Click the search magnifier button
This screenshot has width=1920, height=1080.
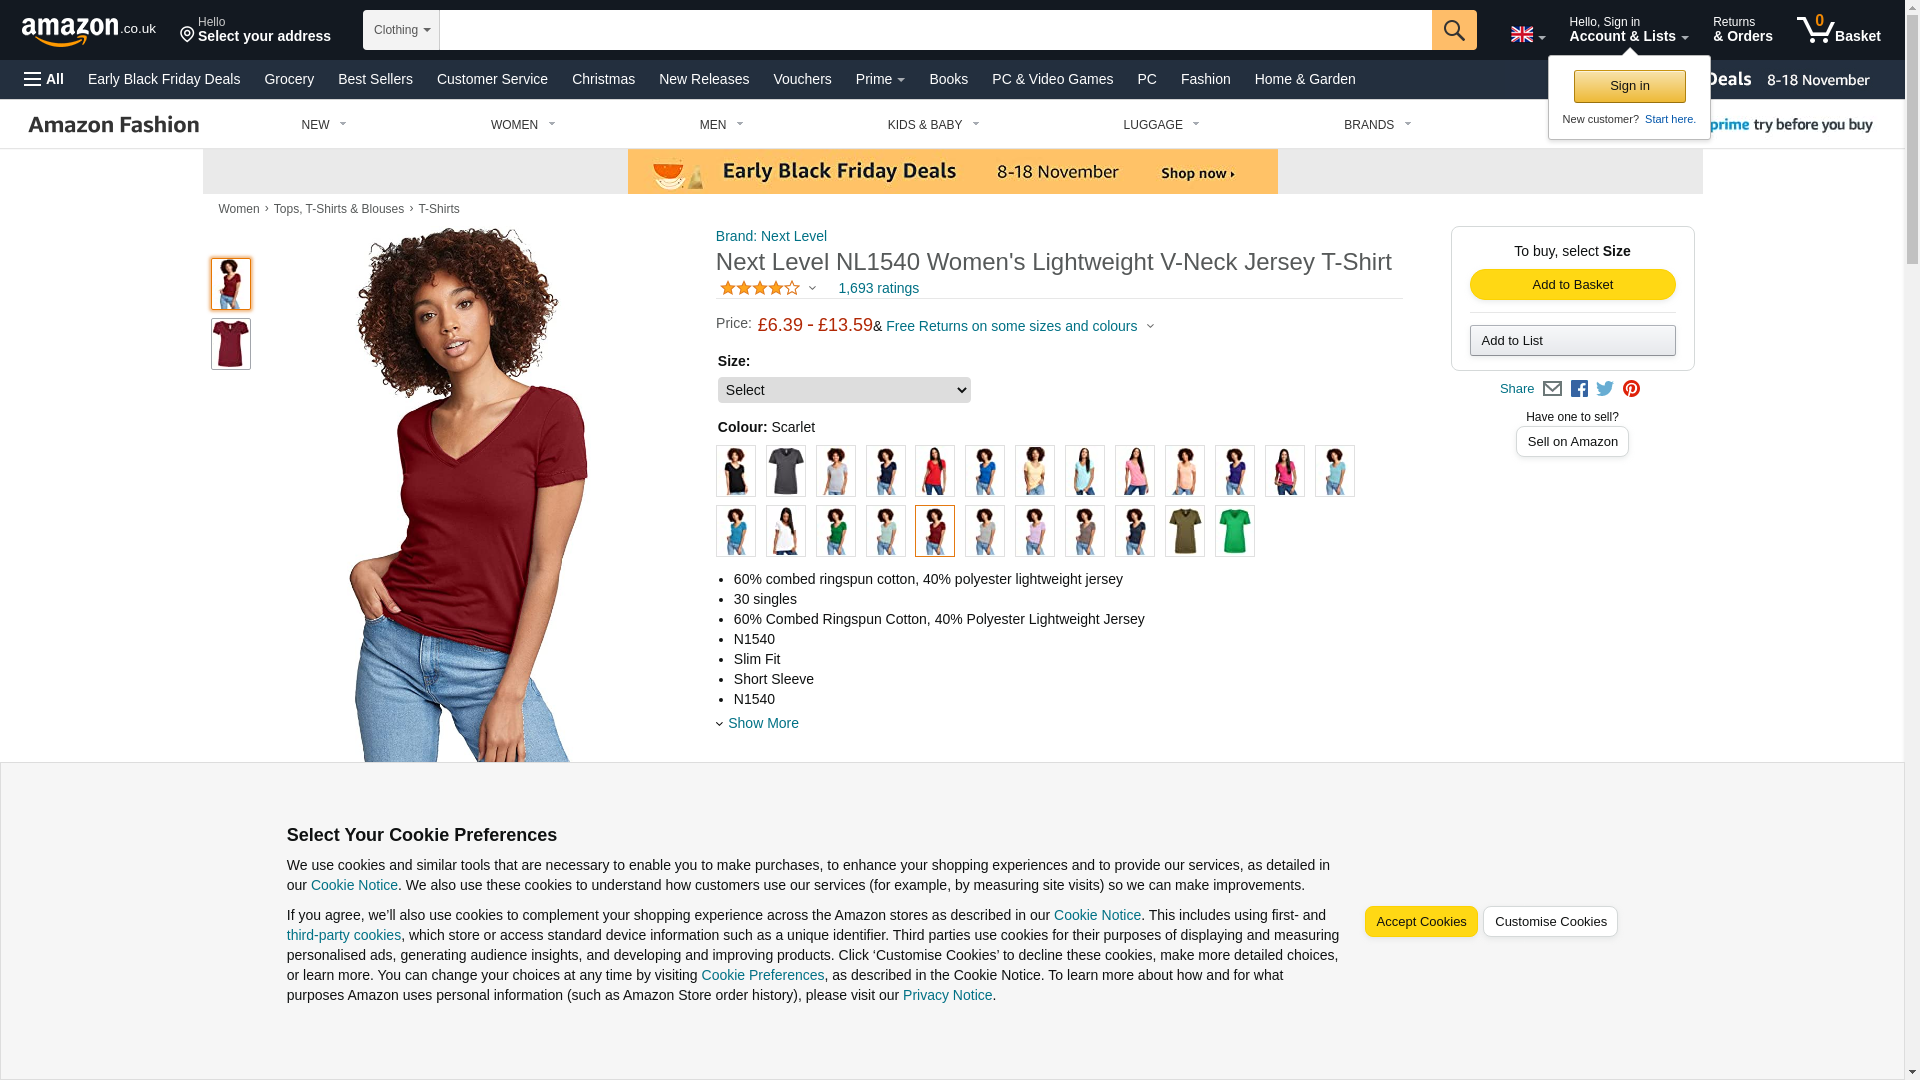1454,30
